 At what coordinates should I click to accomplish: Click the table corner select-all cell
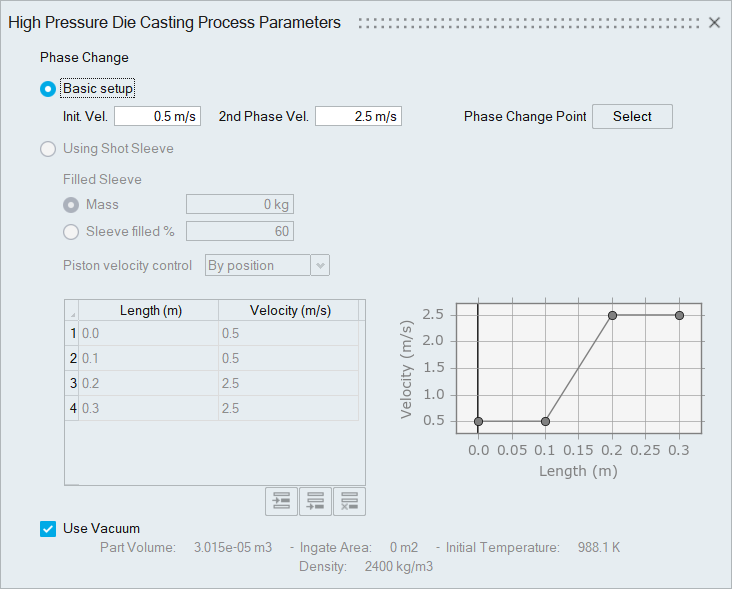[72, 310]
